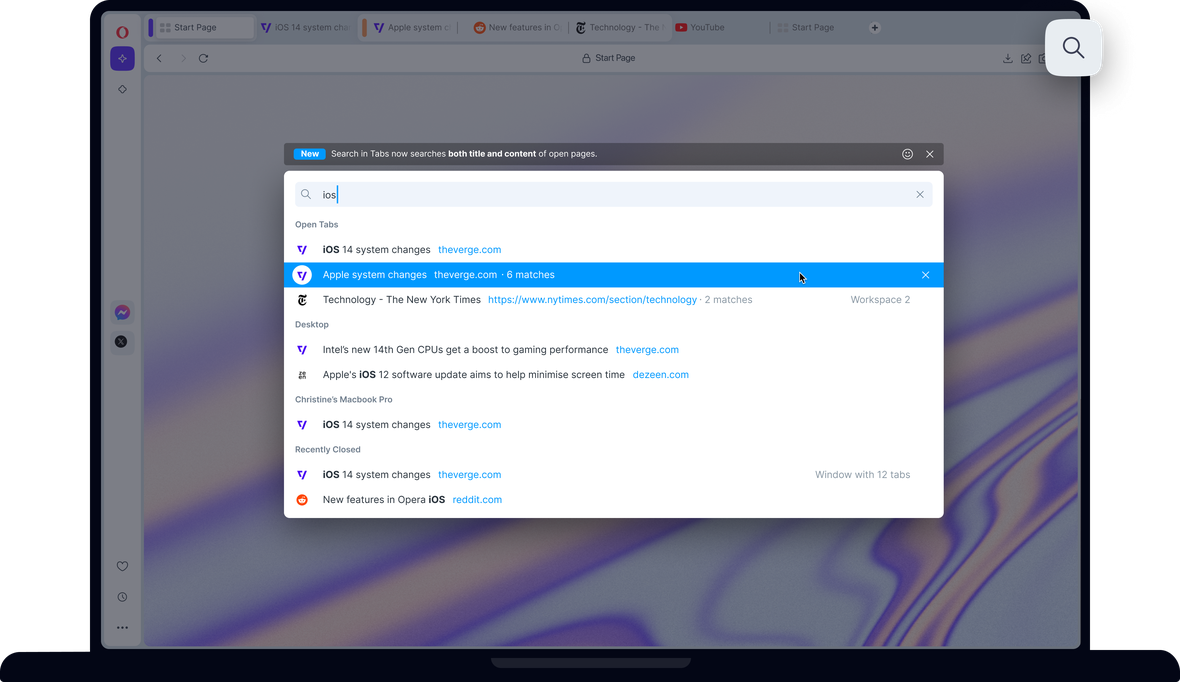The width and height of the screenshot is (1180, 682).
Task: Click the theverge.com link in Intel's row
Action: pos(647,349)
